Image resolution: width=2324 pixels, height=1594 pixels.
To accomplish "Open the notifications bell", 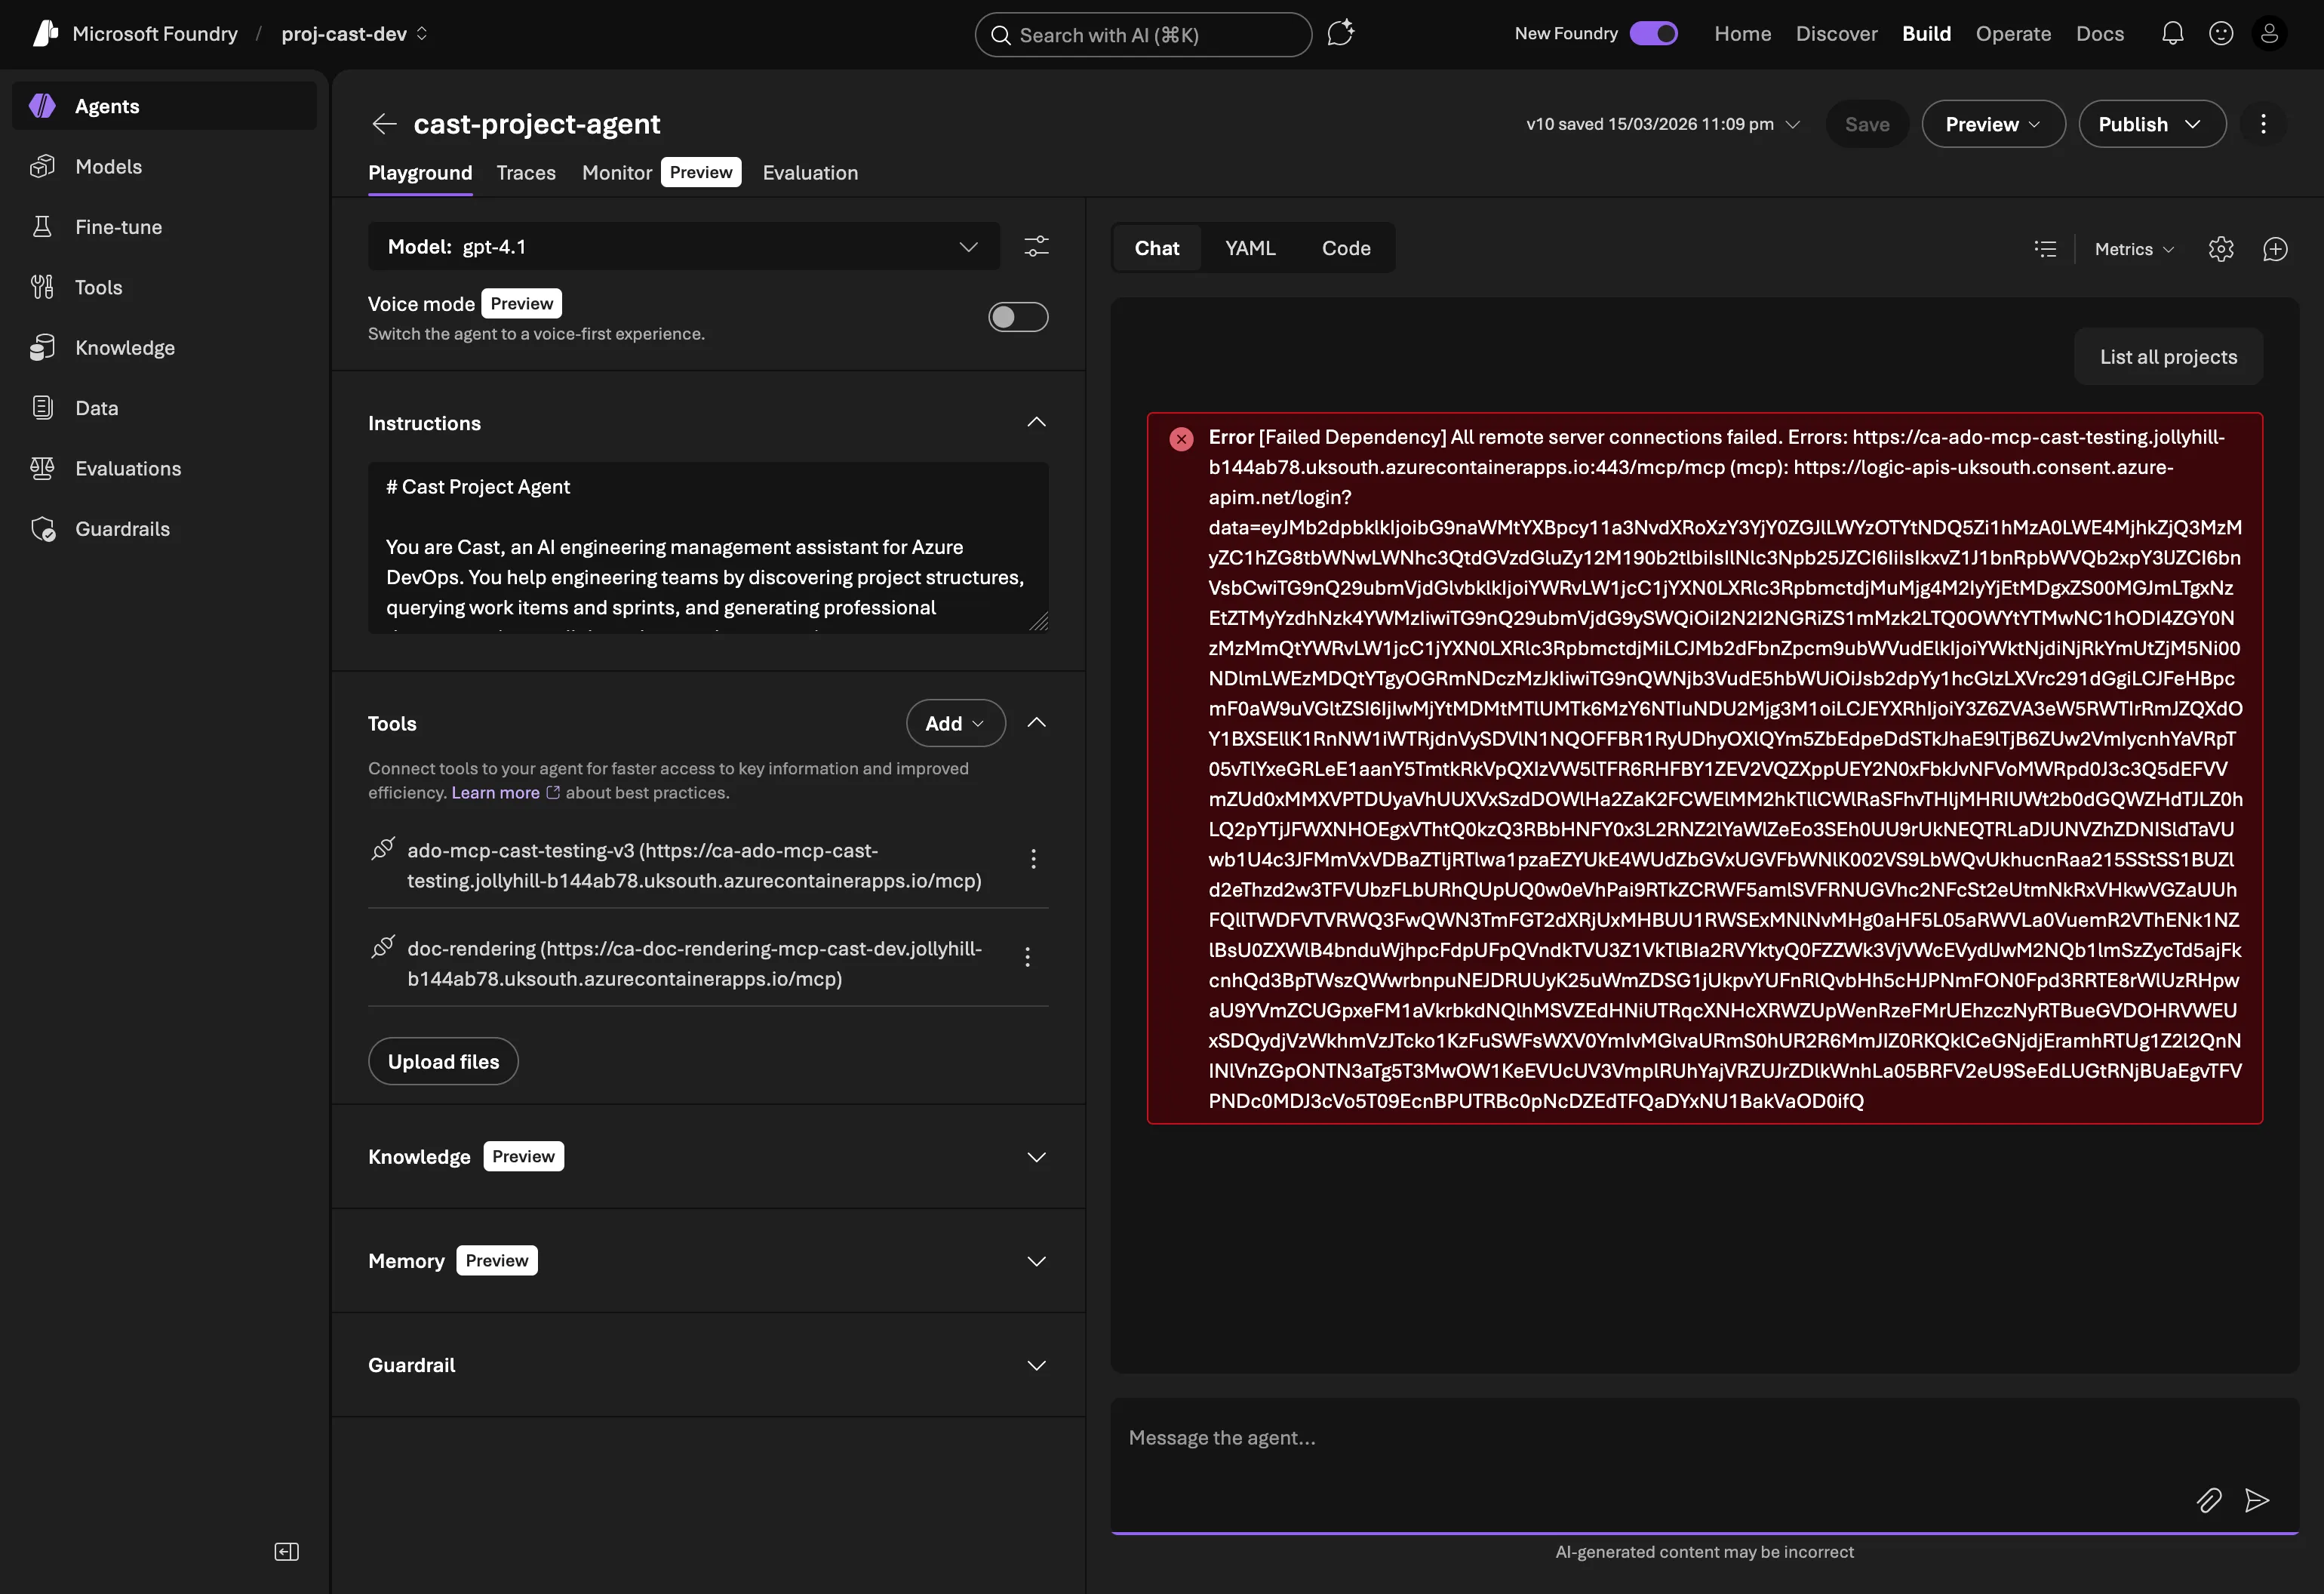I will pyautogui.click(x=2171, y=33).
